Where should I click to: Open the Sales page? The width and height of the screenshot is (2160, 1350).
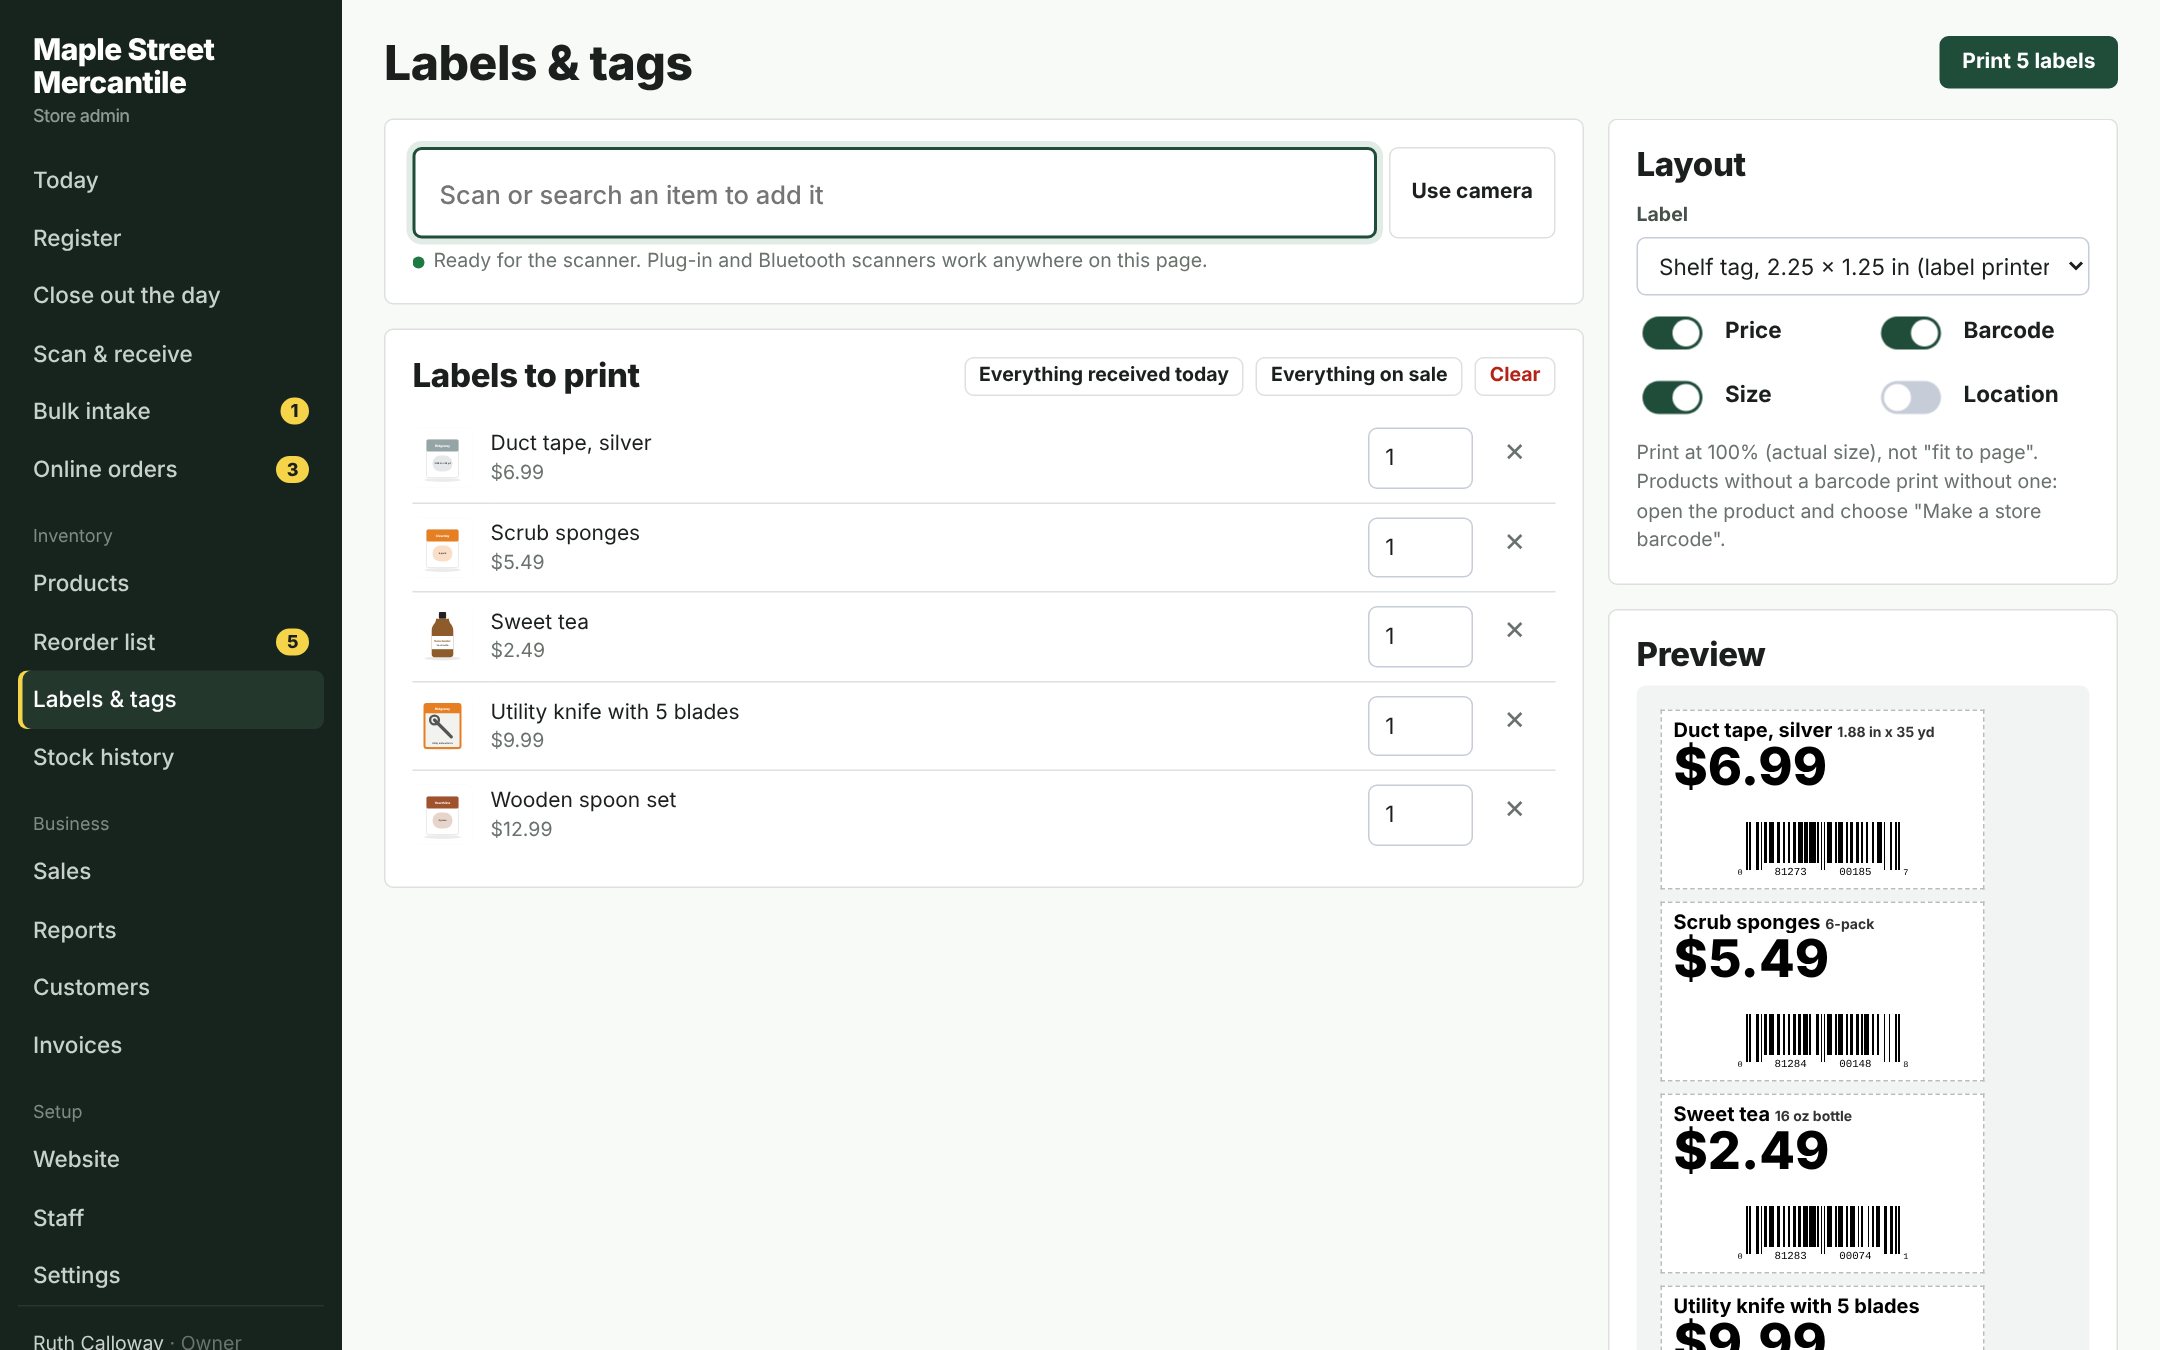(x=170, y=871)
